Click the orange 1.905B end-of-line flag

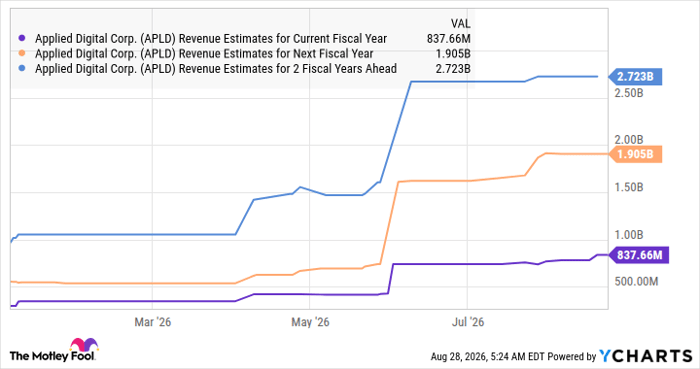635,154
